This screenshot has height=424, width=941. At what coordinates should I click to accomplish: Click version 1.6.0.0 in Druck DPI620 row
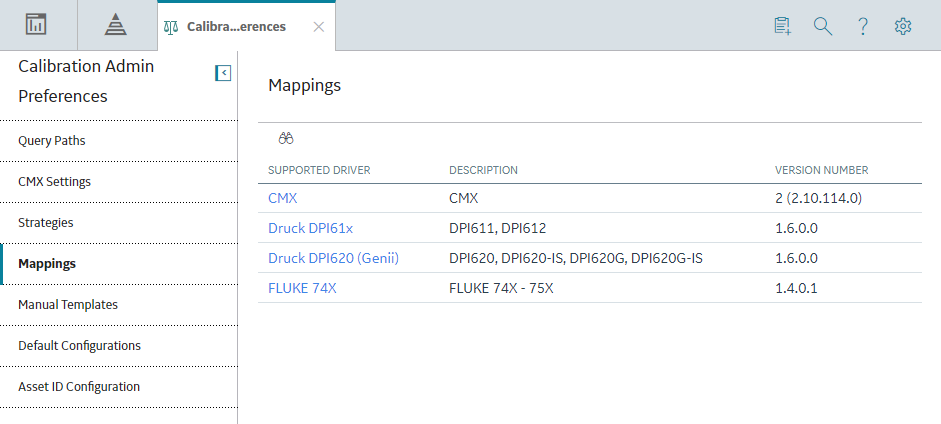click(x=796, y=258)
